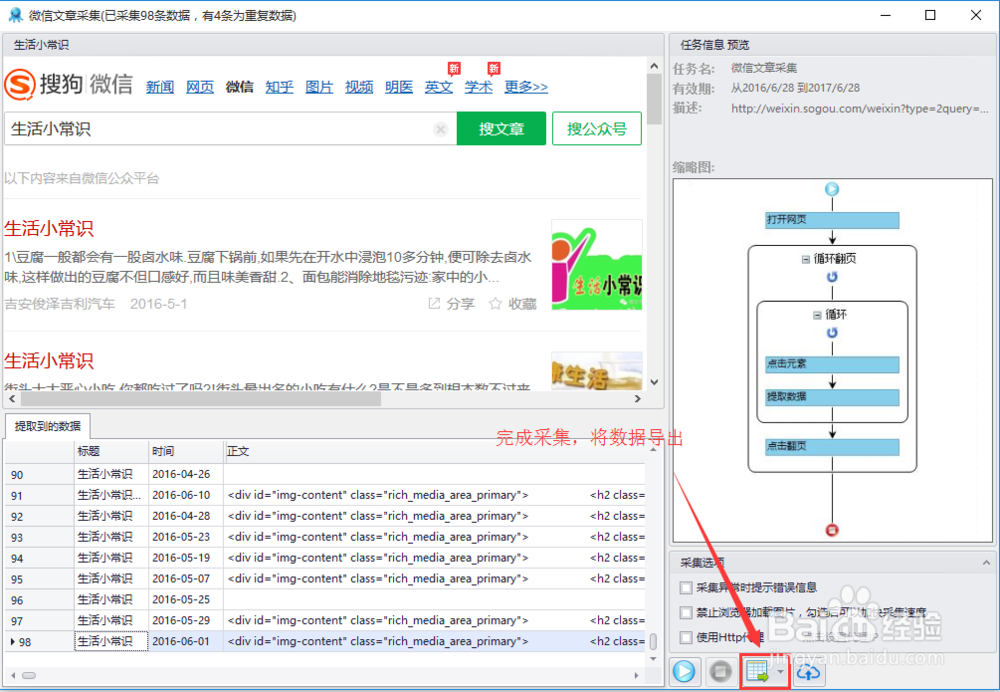Click the 正文 column header
This screenshot has height=692, width=1000.
[435, 452]
